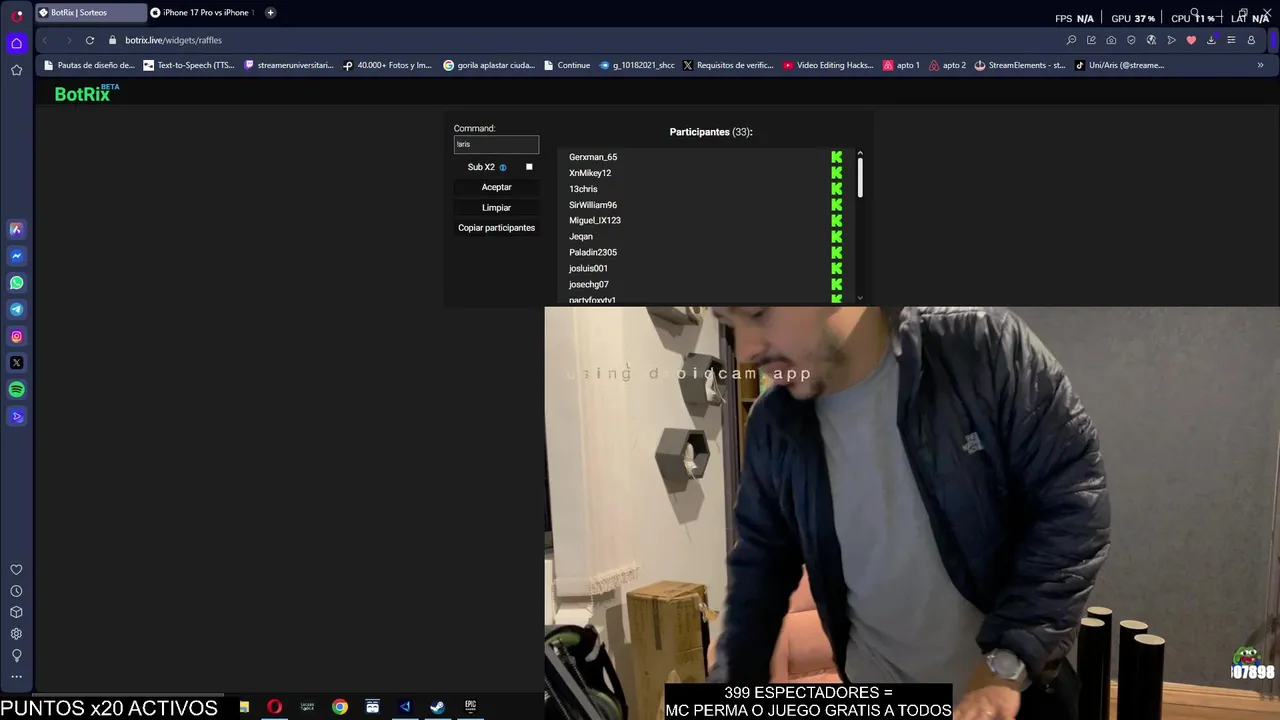
Task: Open the 40.000+ Fotos bookmark
Action: click(x=387, y=65)
